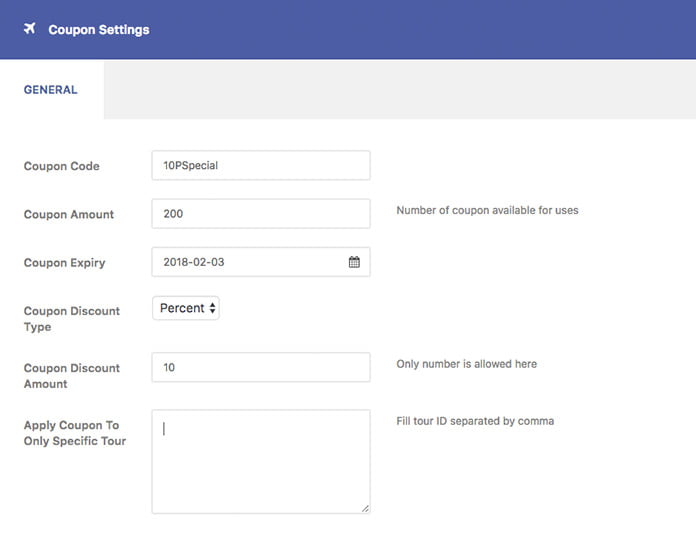The height and width of the screenshot is (554, 696).
Task: Click the Coupon Code field containing 10PSpecial
Action: pos(260,166)
